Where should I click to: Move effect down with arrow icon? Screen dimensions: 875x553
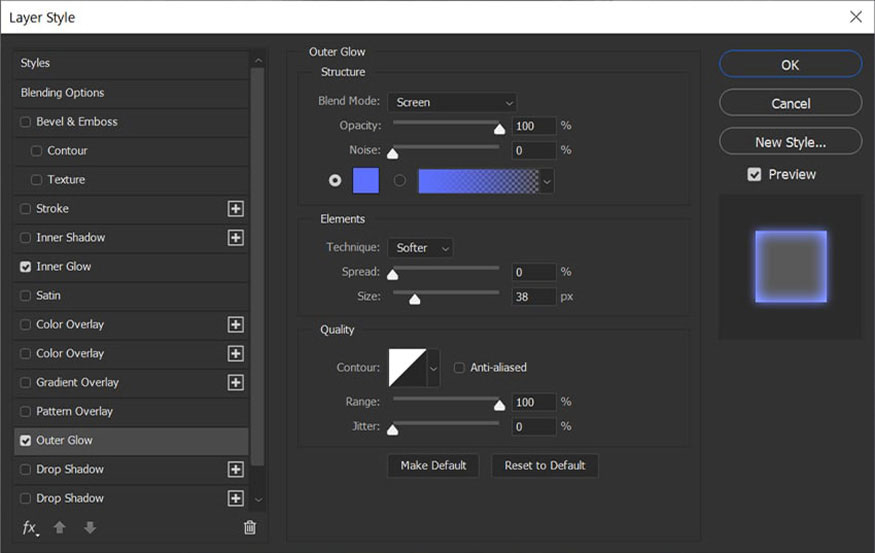pos(90,527)
